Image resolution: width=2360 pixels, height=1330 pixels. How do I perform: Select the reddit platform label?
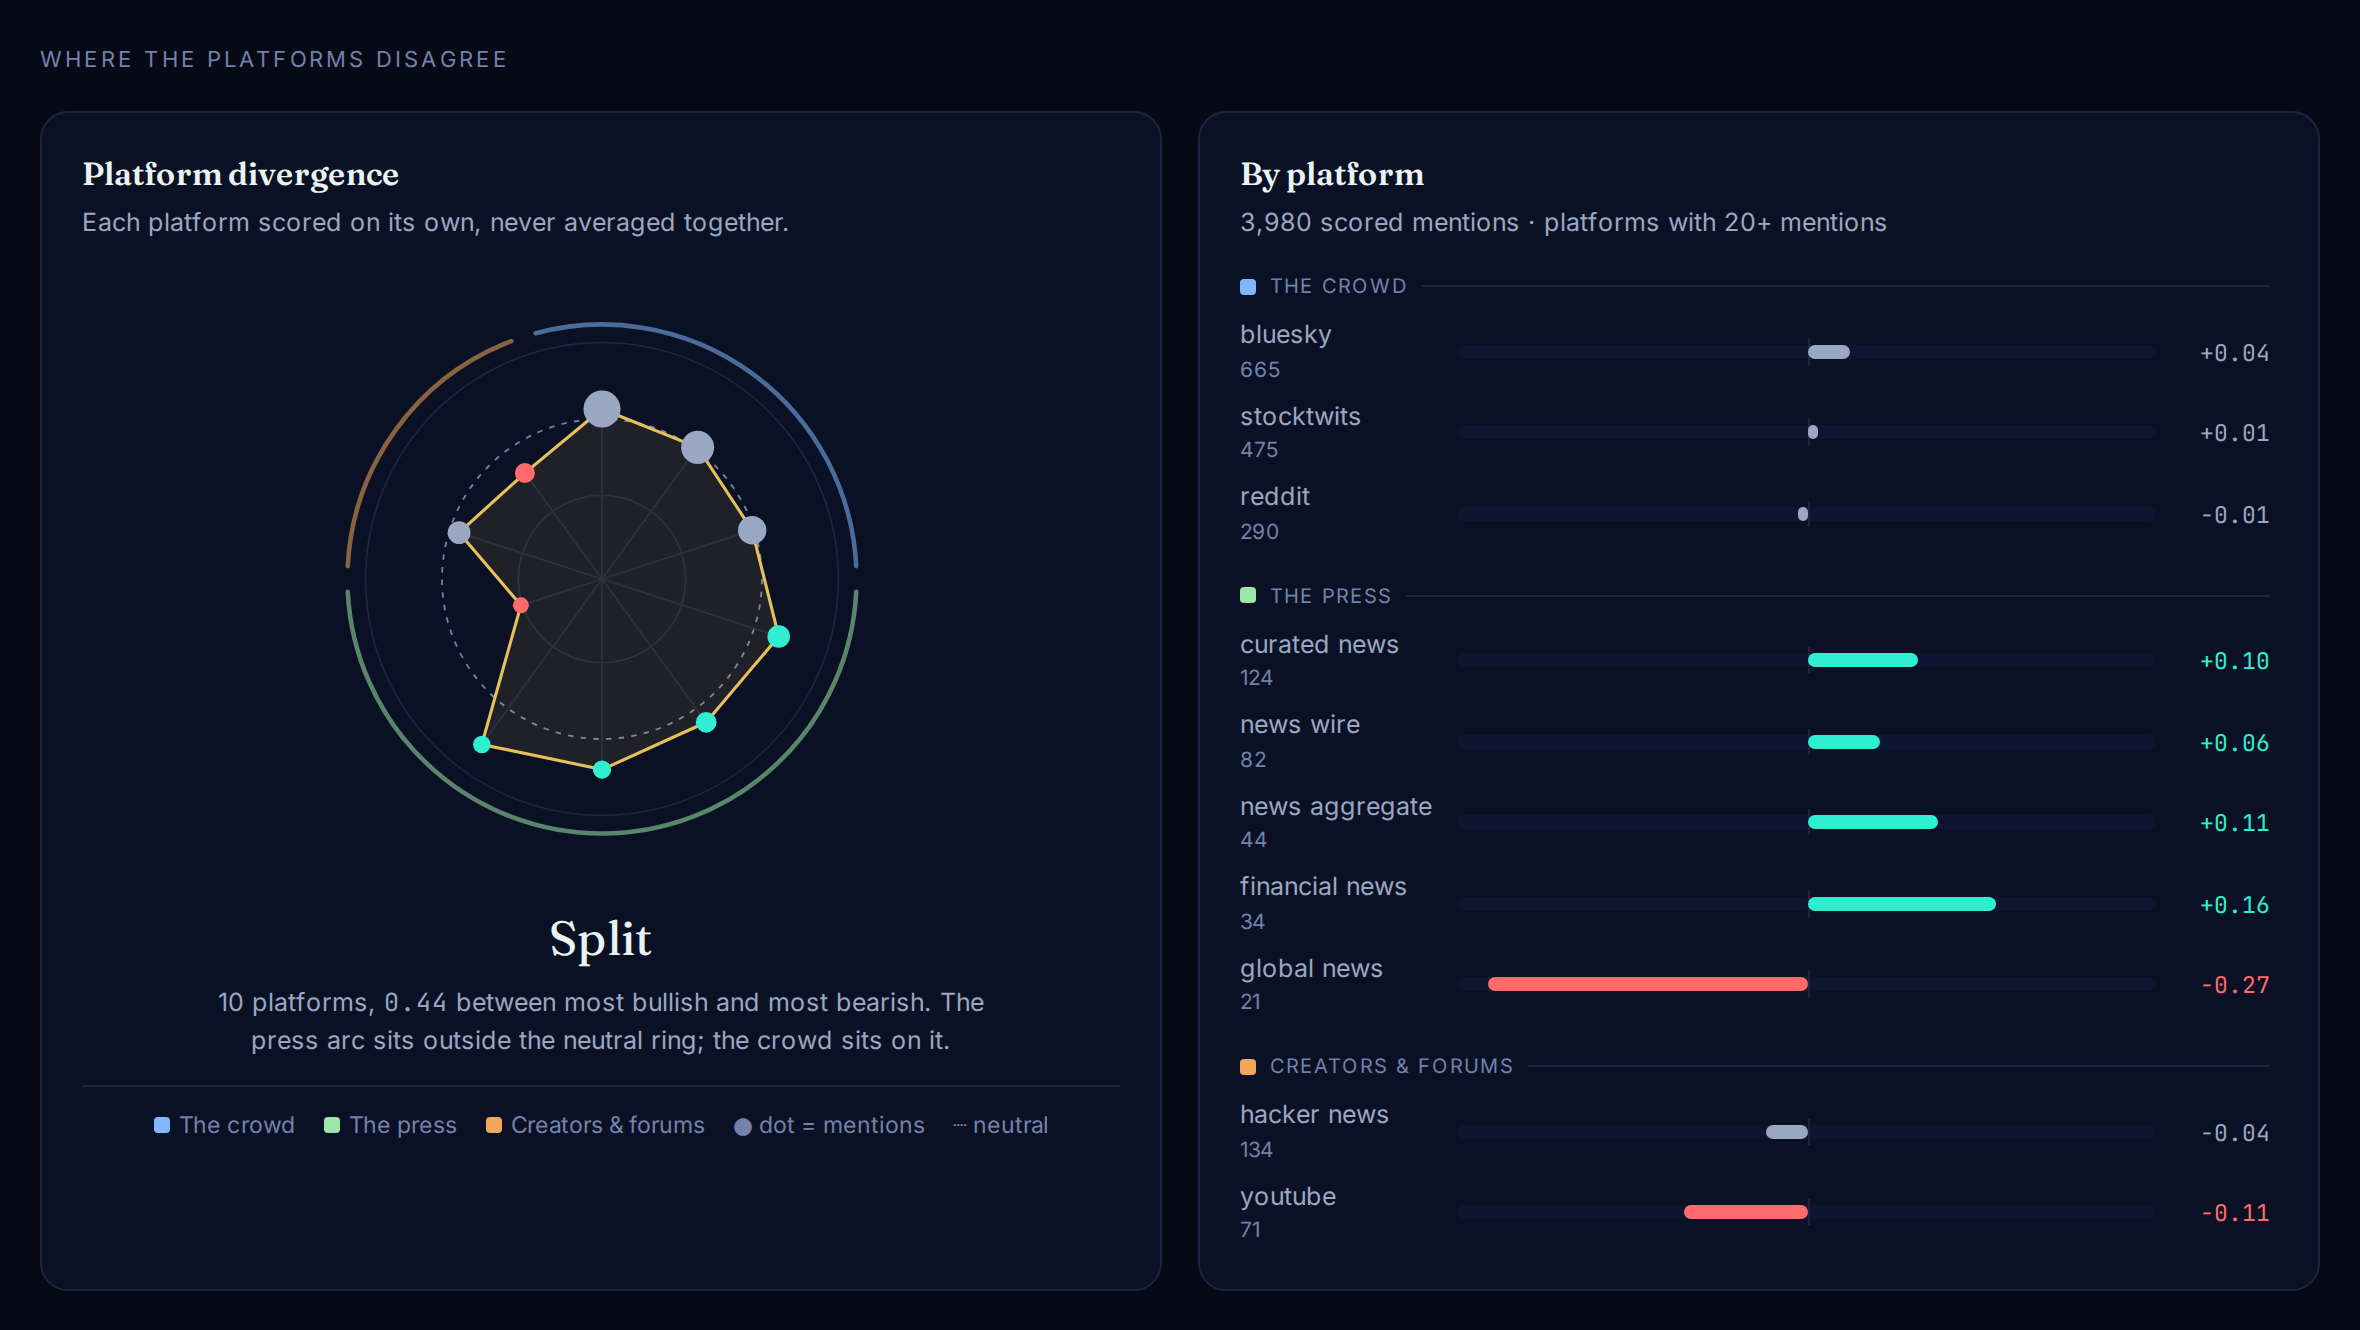1275,496
